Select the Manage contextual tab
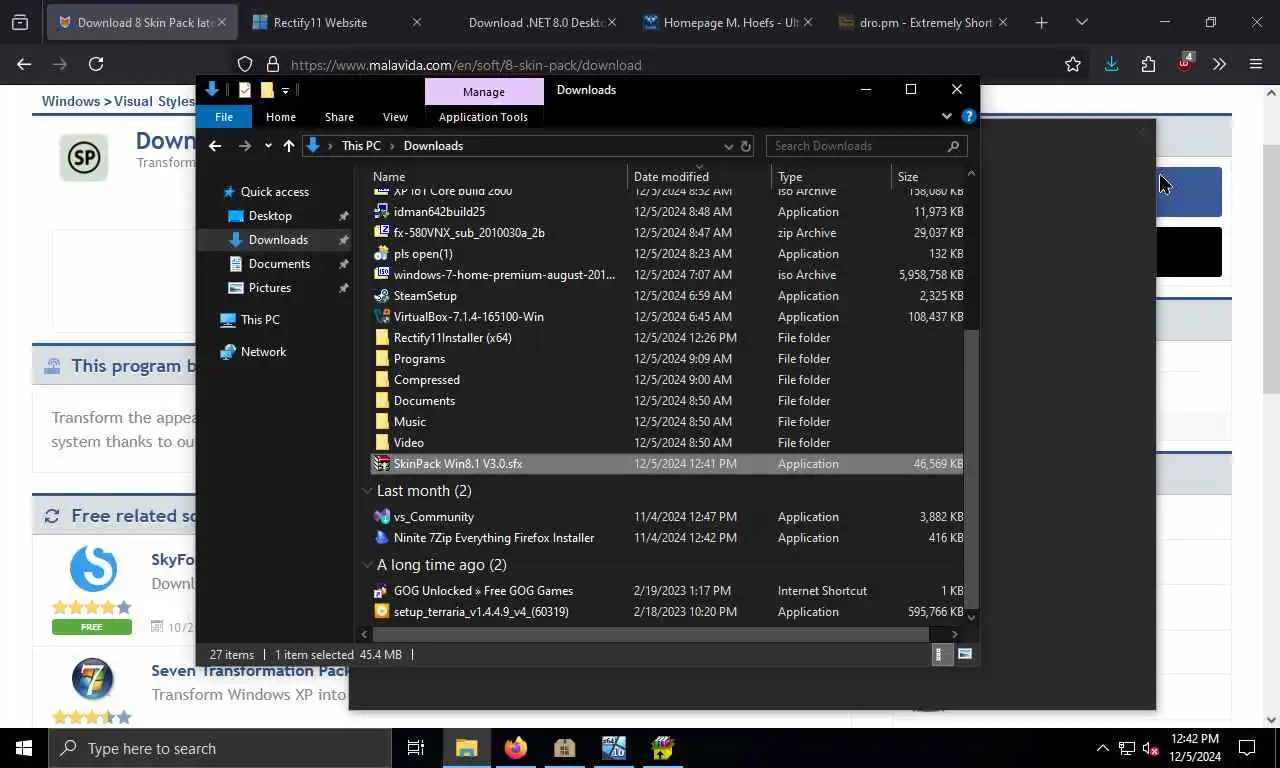This screenshot has height=768, width=1280. tap(484, 91)
